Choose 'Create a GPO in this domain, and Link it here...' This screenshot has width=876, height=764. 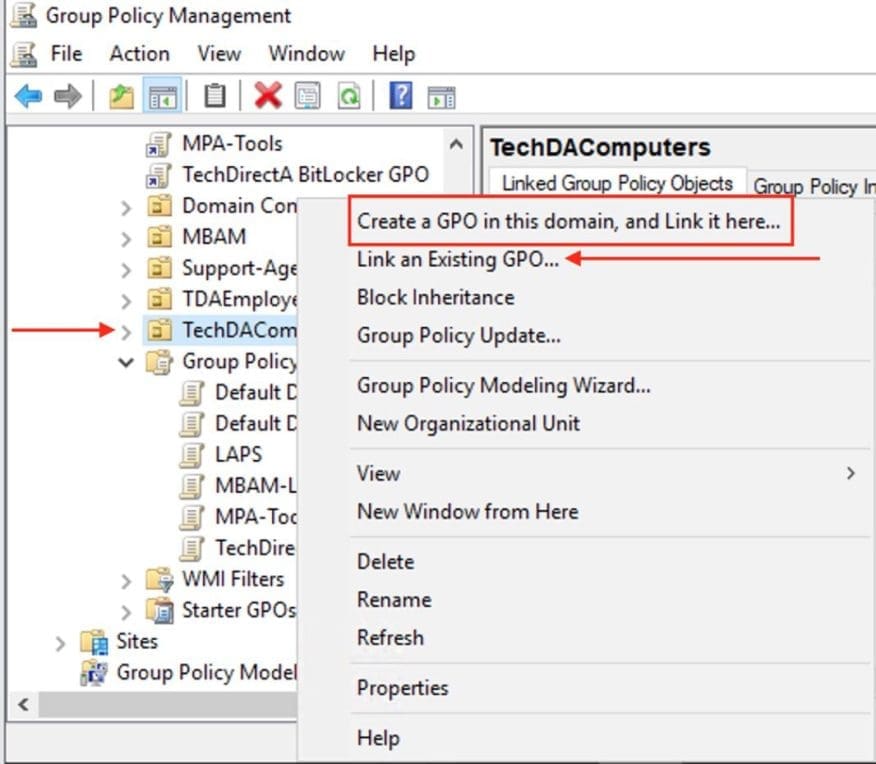coord(568,221)
